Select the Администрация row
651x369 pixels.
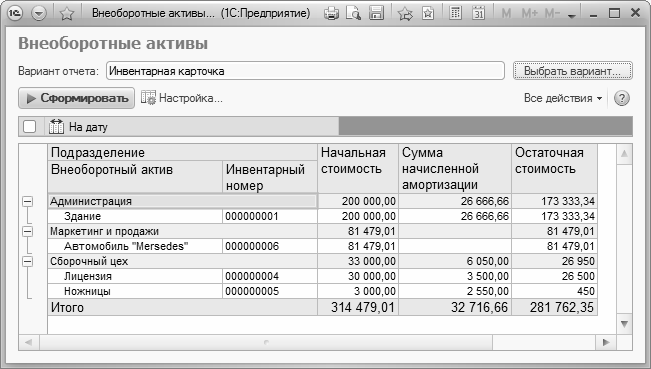pyautogui.click(x=182, y=201)
